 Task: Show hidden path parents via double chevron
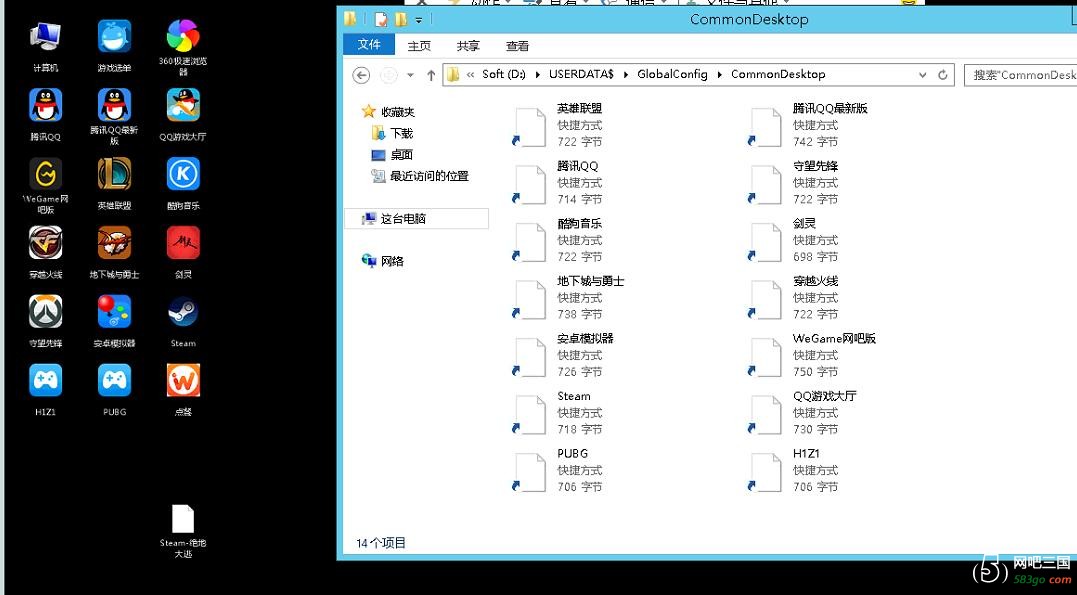(471, 74)
